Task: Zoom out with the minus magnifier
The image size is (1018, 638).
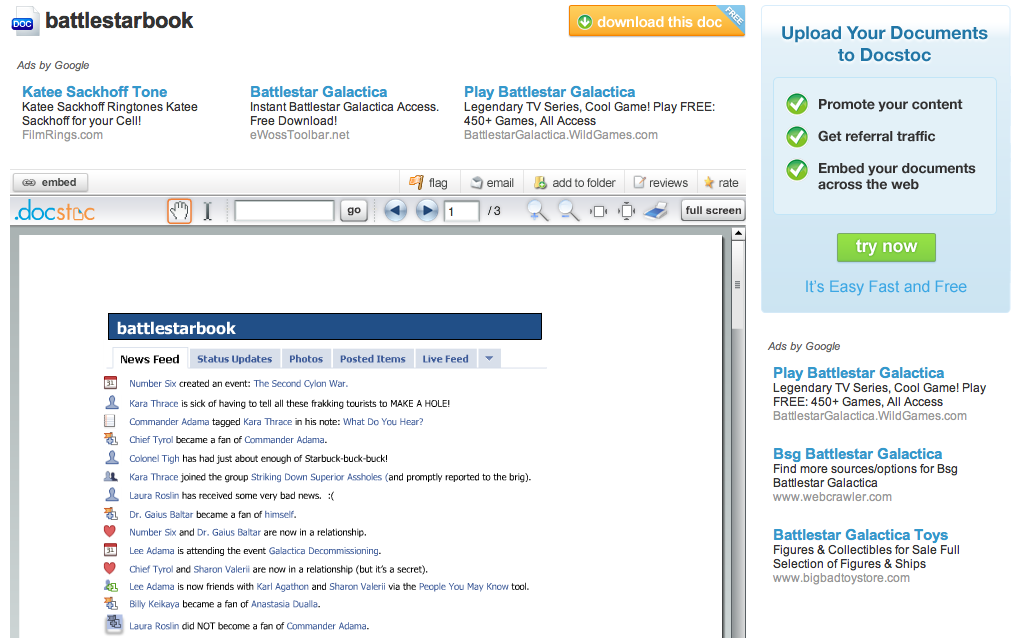Action: pyautogui.click(x=568, y=210)
